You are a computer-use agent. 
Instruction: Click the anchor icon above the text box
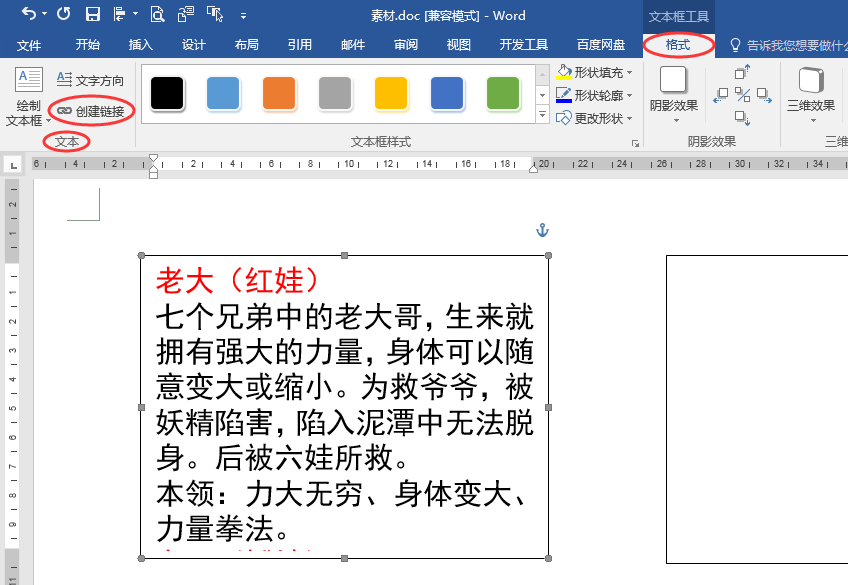pyautogui.click(x=542, y=230)
